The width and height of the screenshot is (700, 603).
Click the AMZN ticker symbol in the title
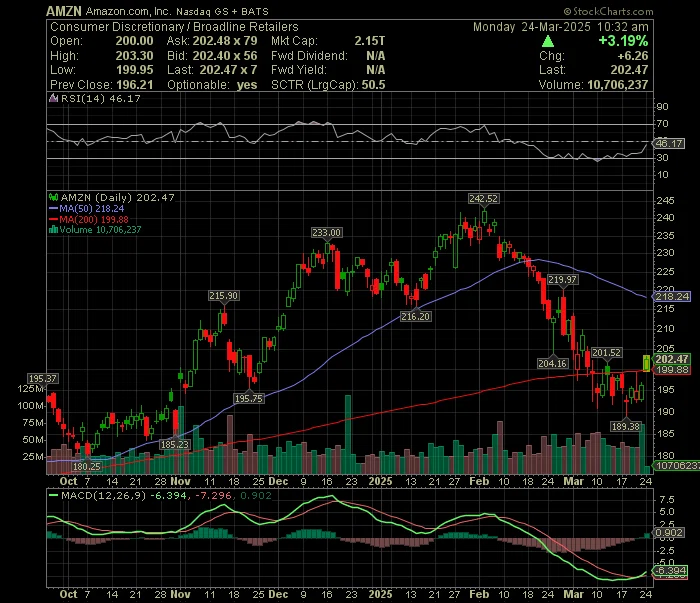[x=64, y=11]
